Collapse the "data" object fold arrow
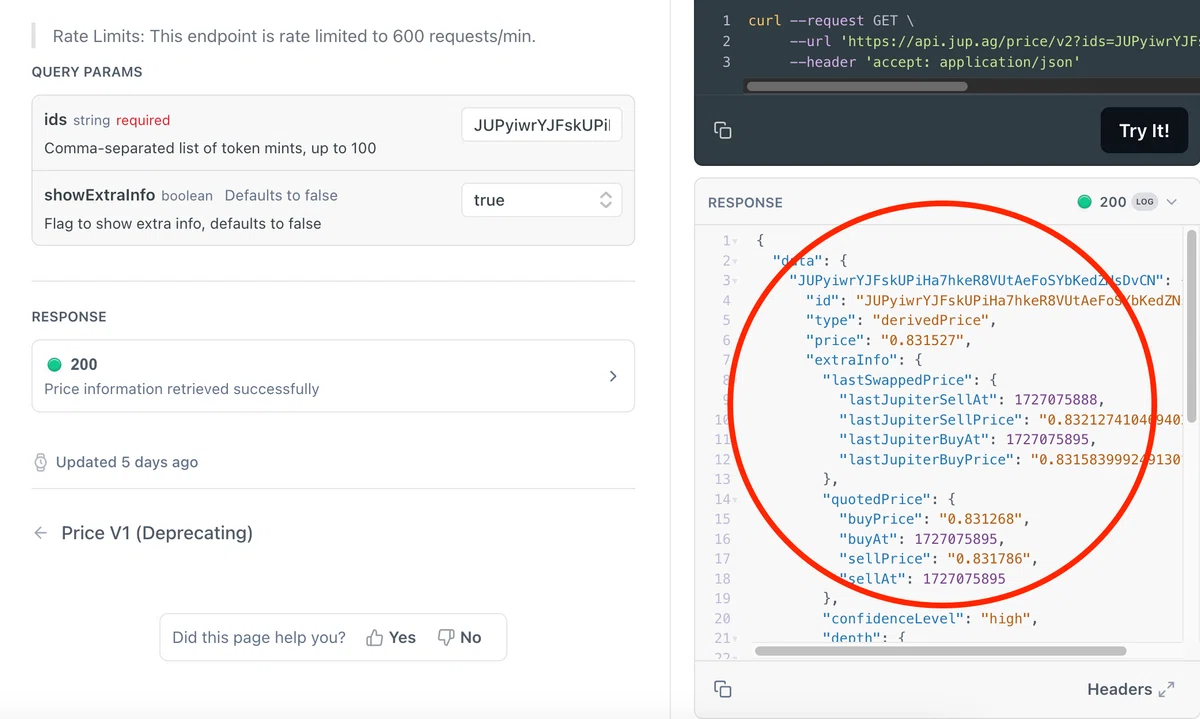 (x=735, y=261)
